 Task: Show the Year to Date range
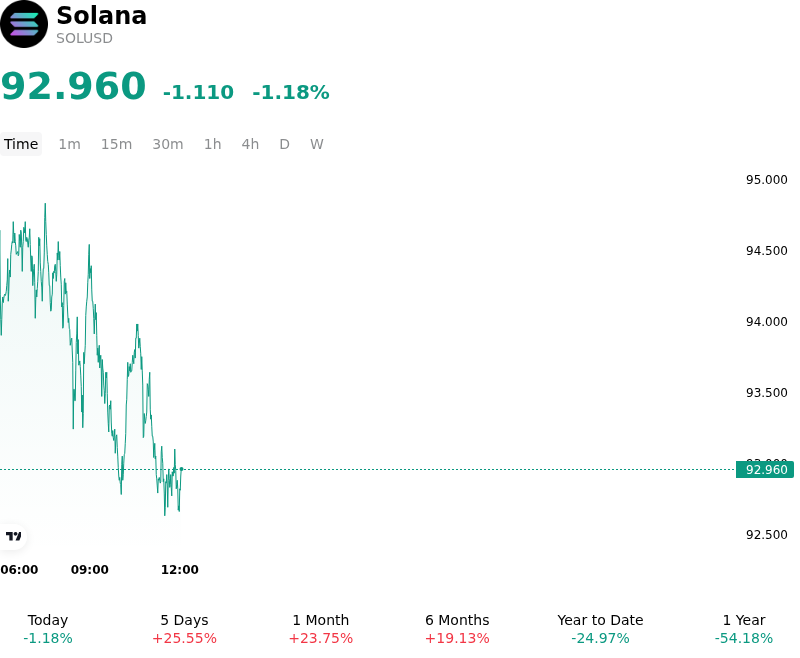(x=600, y=629)
